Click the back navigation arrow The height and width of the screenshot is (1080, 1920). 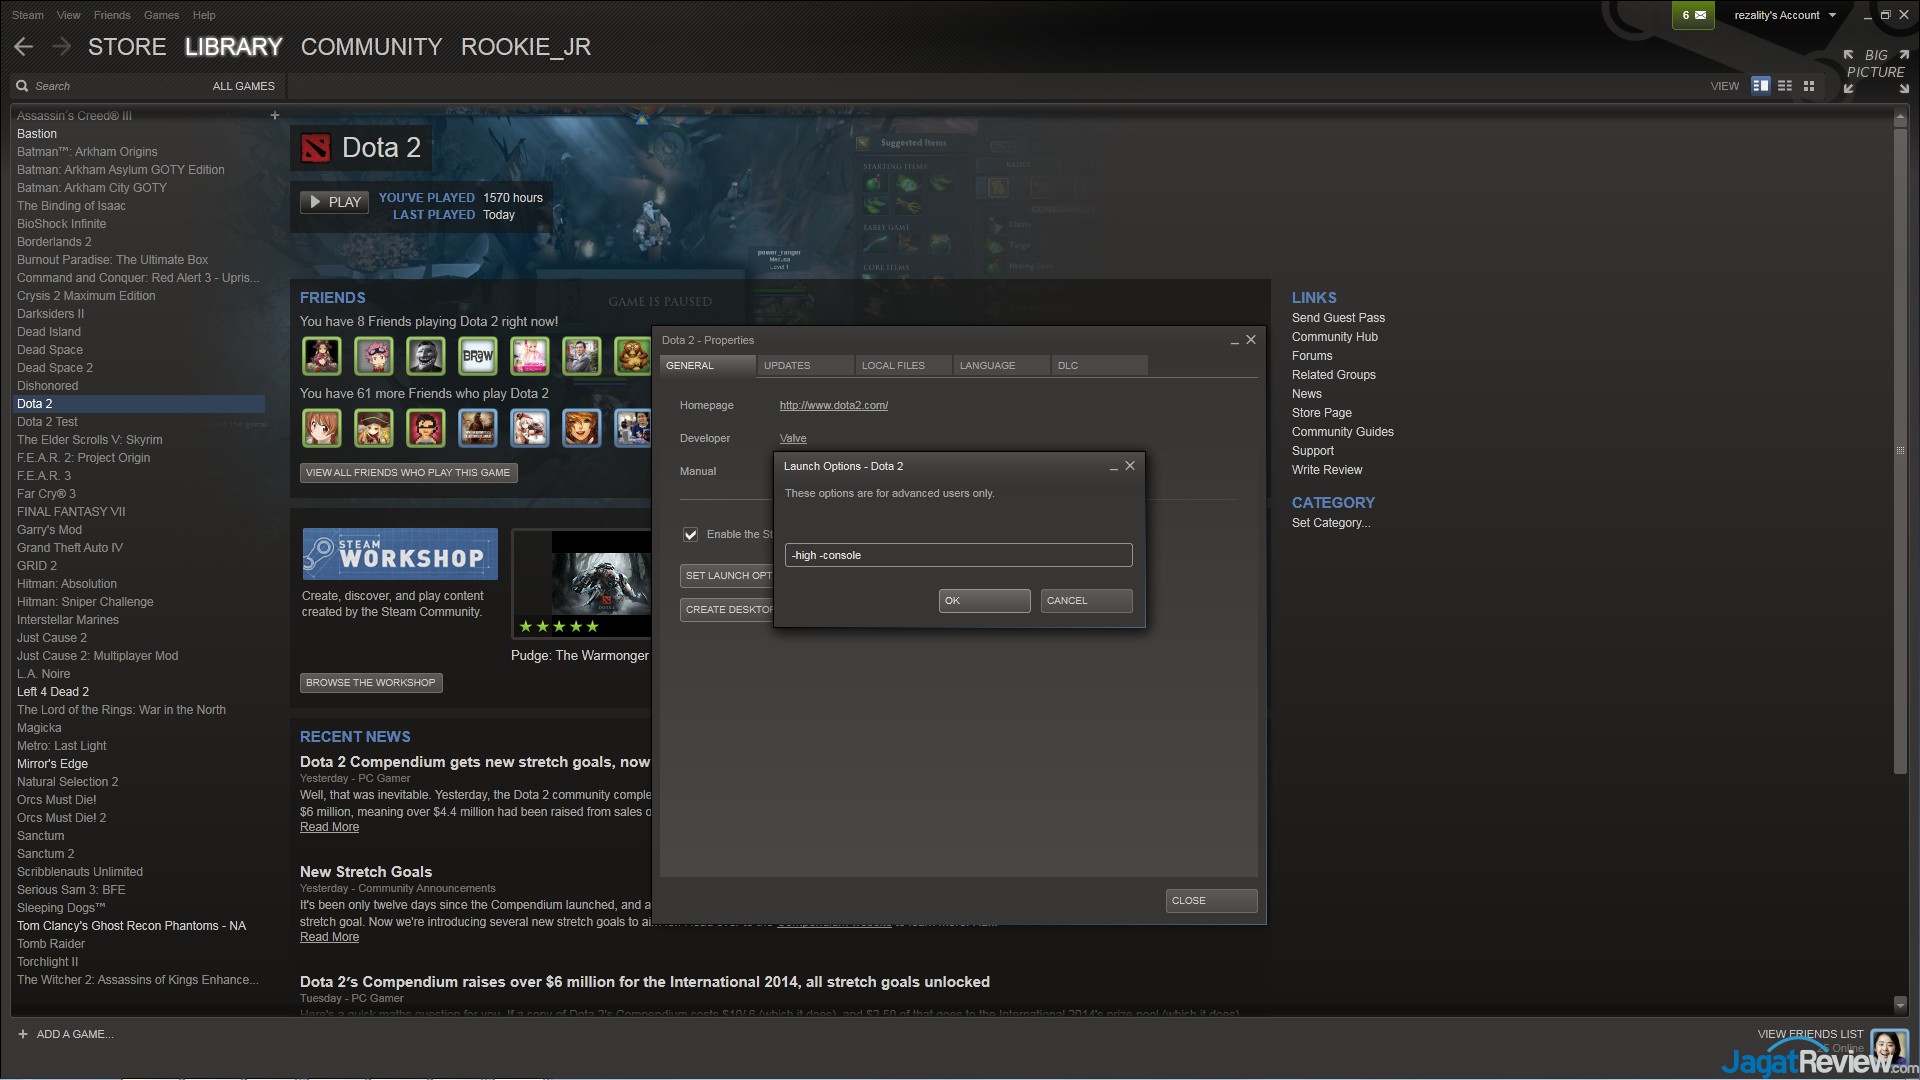[x=24, y=47]
